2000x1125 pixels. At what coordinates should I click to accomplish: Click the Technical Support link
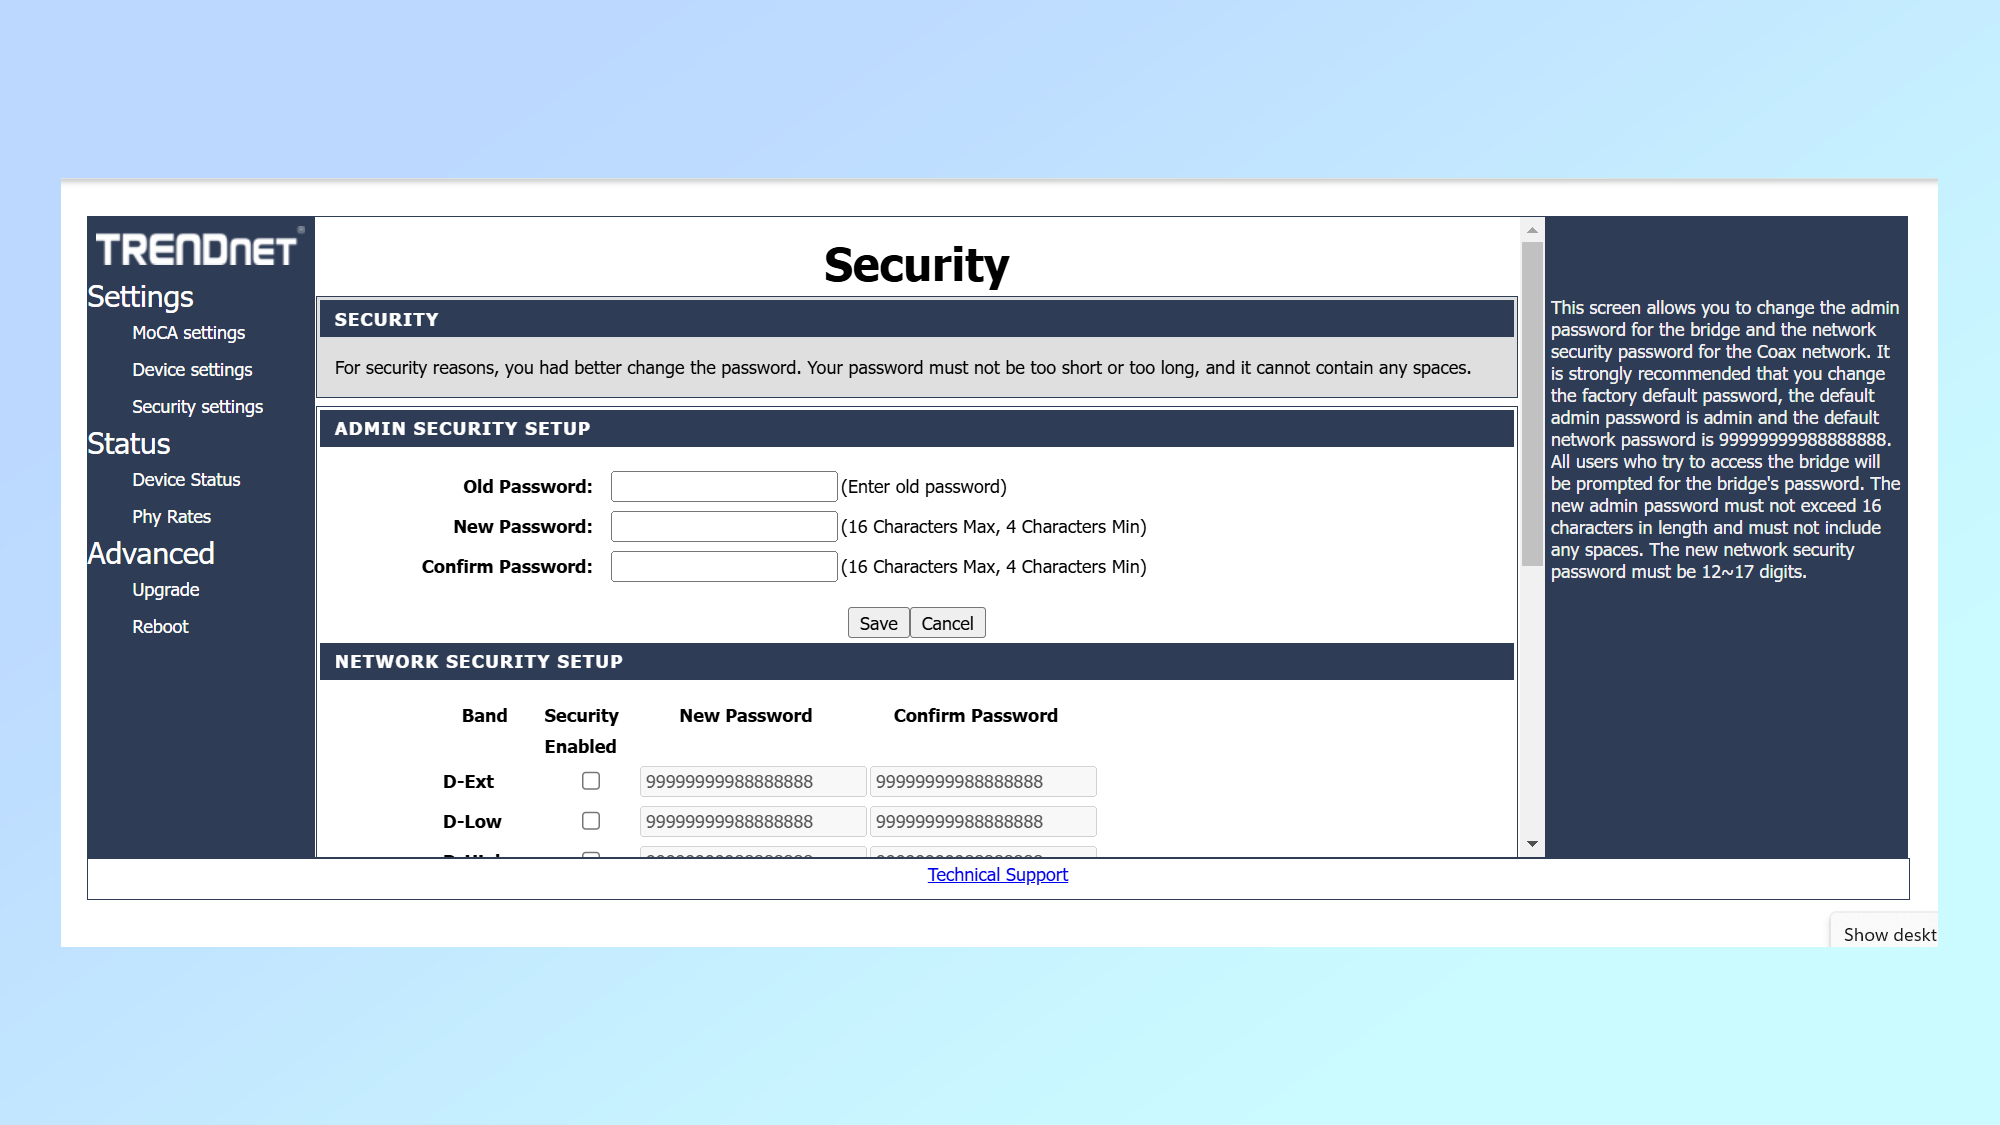point(997,874)
